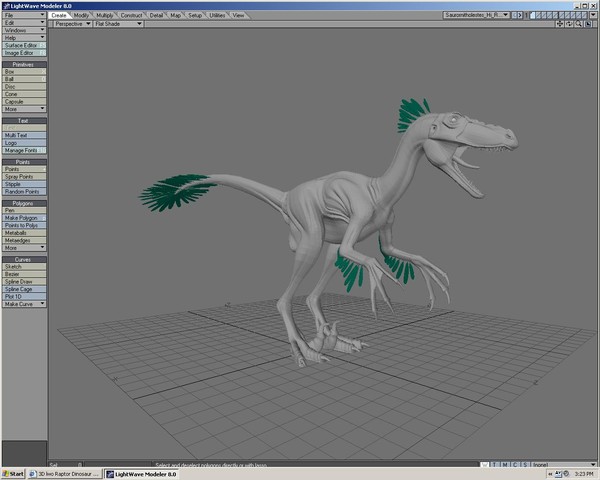600x480 pixels.
Task: Select the Sketch curve tool
Action: (x=24, y=266)
